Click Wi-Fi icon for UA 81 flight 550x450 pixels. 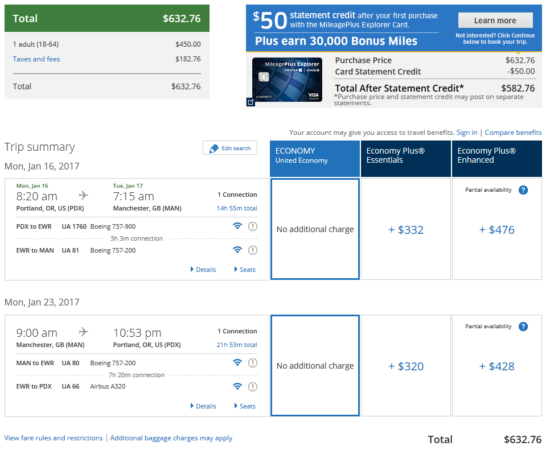237,250
